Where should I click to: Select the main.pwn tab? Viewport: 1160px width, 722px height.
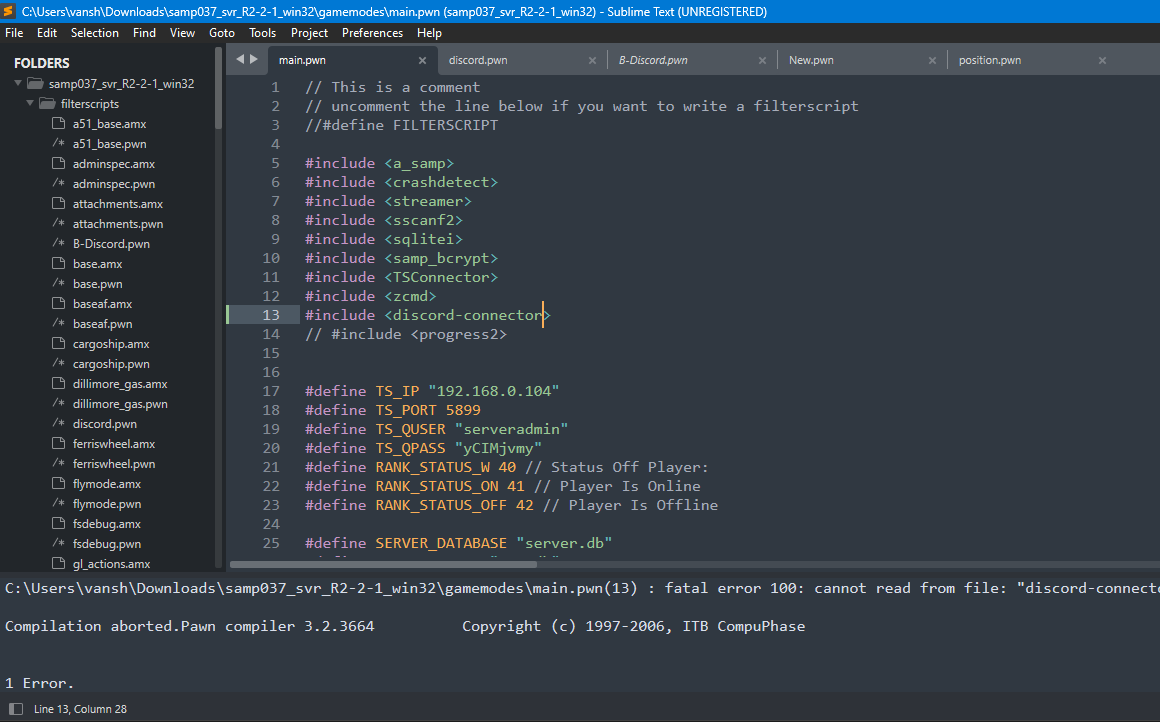click(303, 60)
